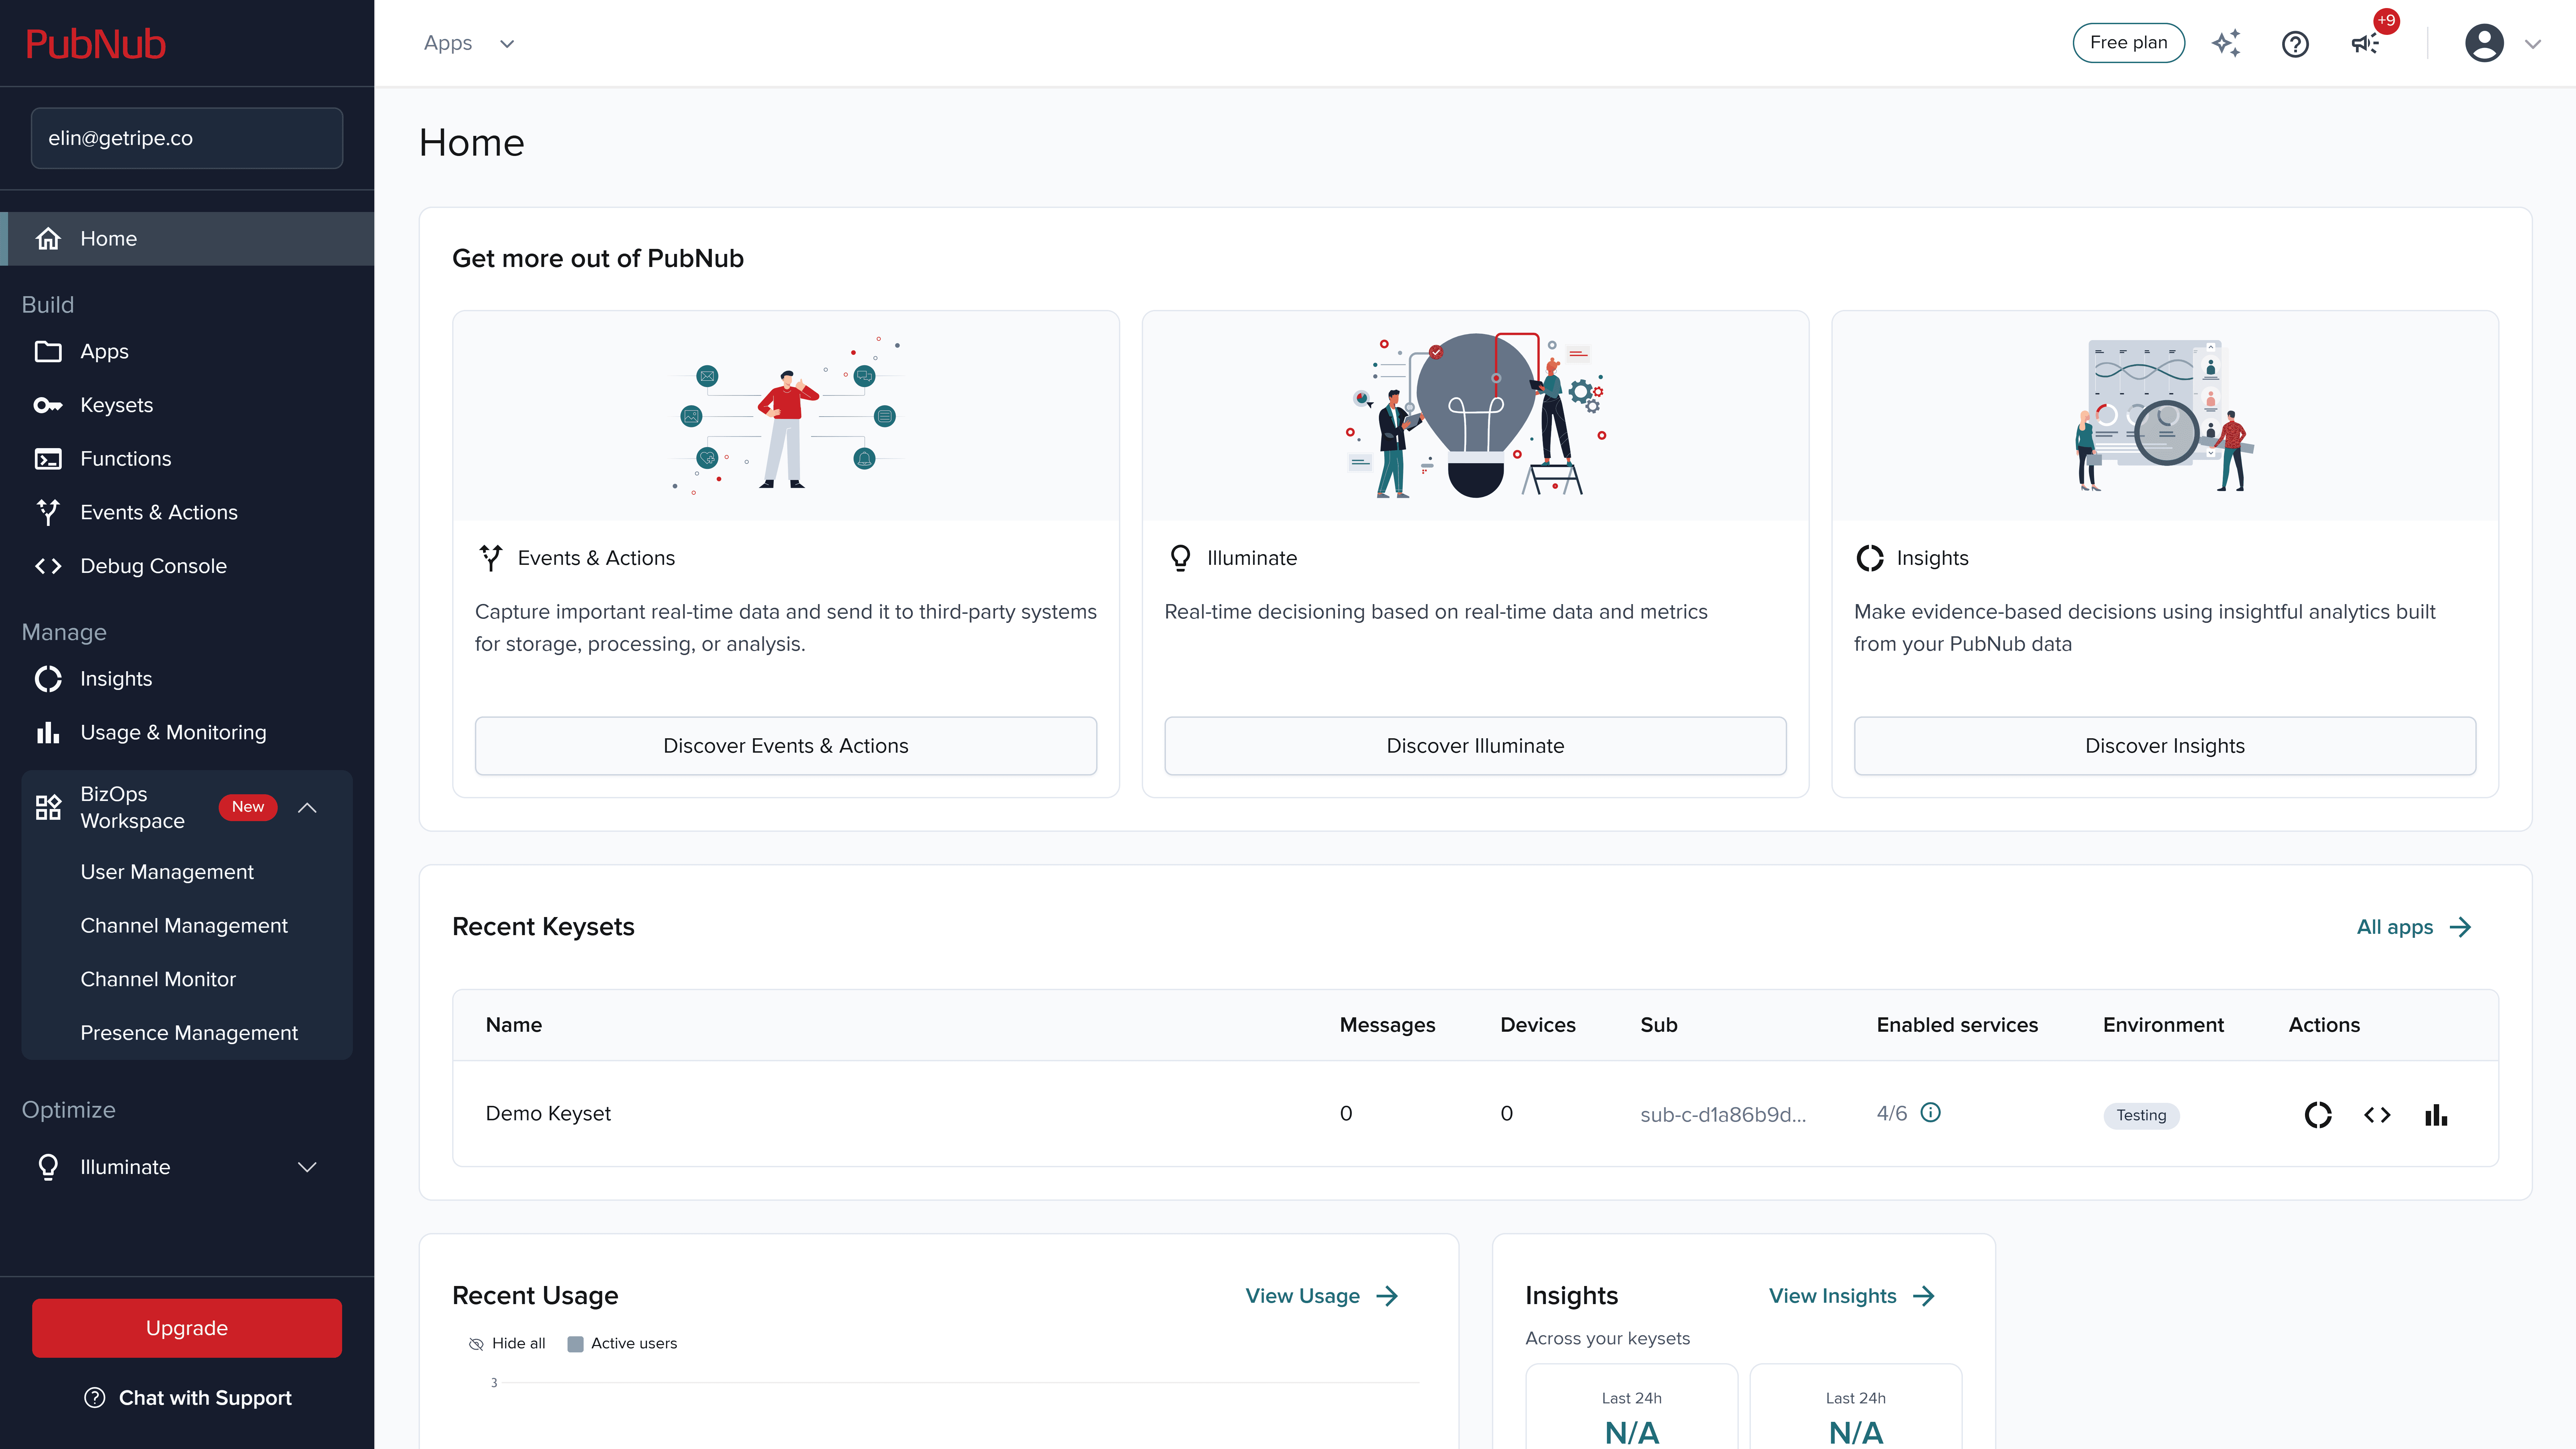Click the Insights card ring title icon

(1870, 558)
